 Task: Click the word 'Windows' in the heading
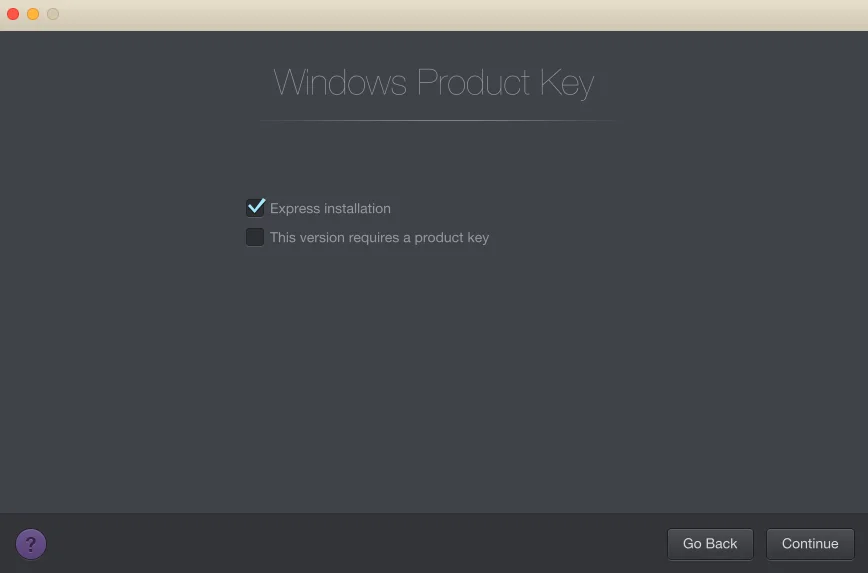340,82
